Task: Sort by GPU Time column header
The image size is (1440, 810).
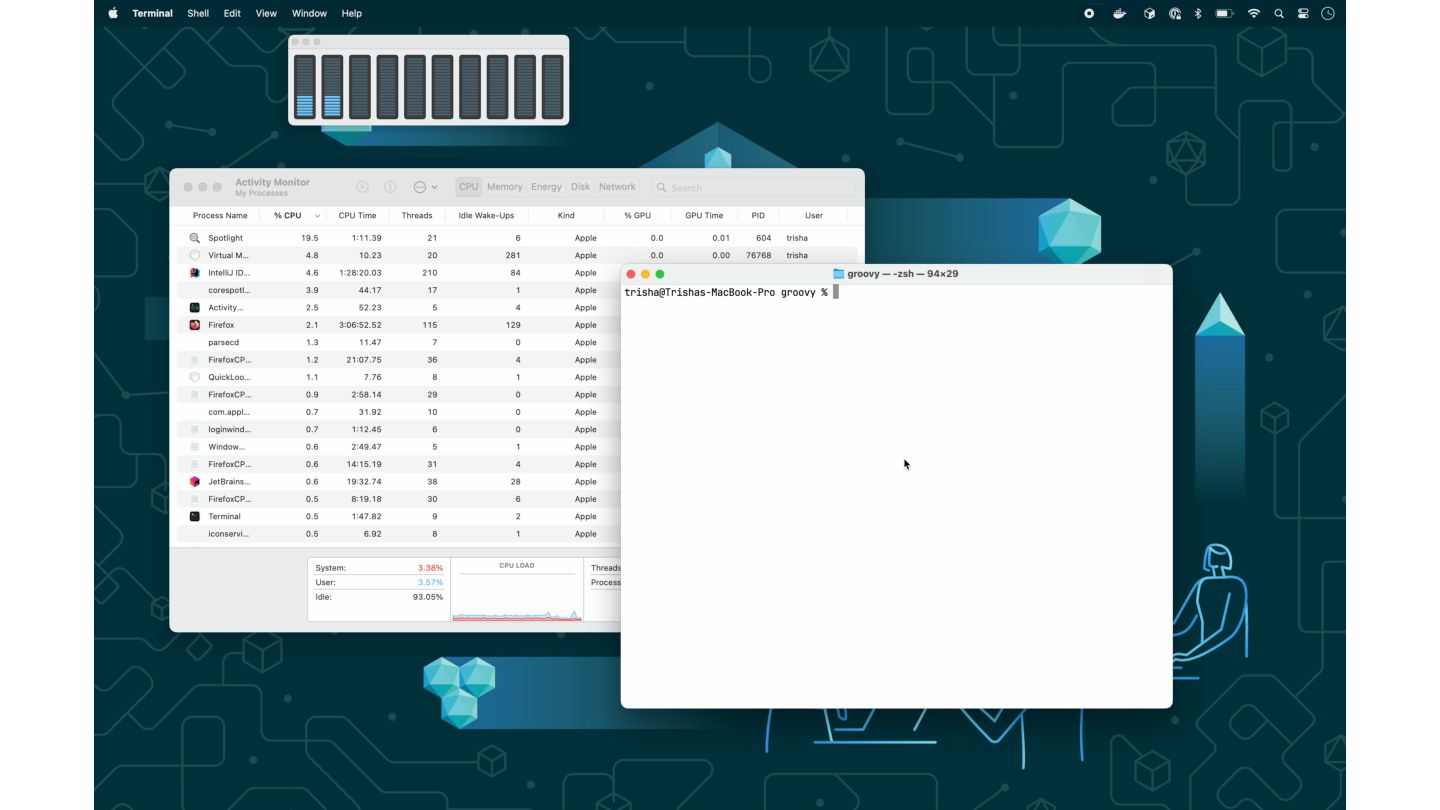Action: point(704,215)
